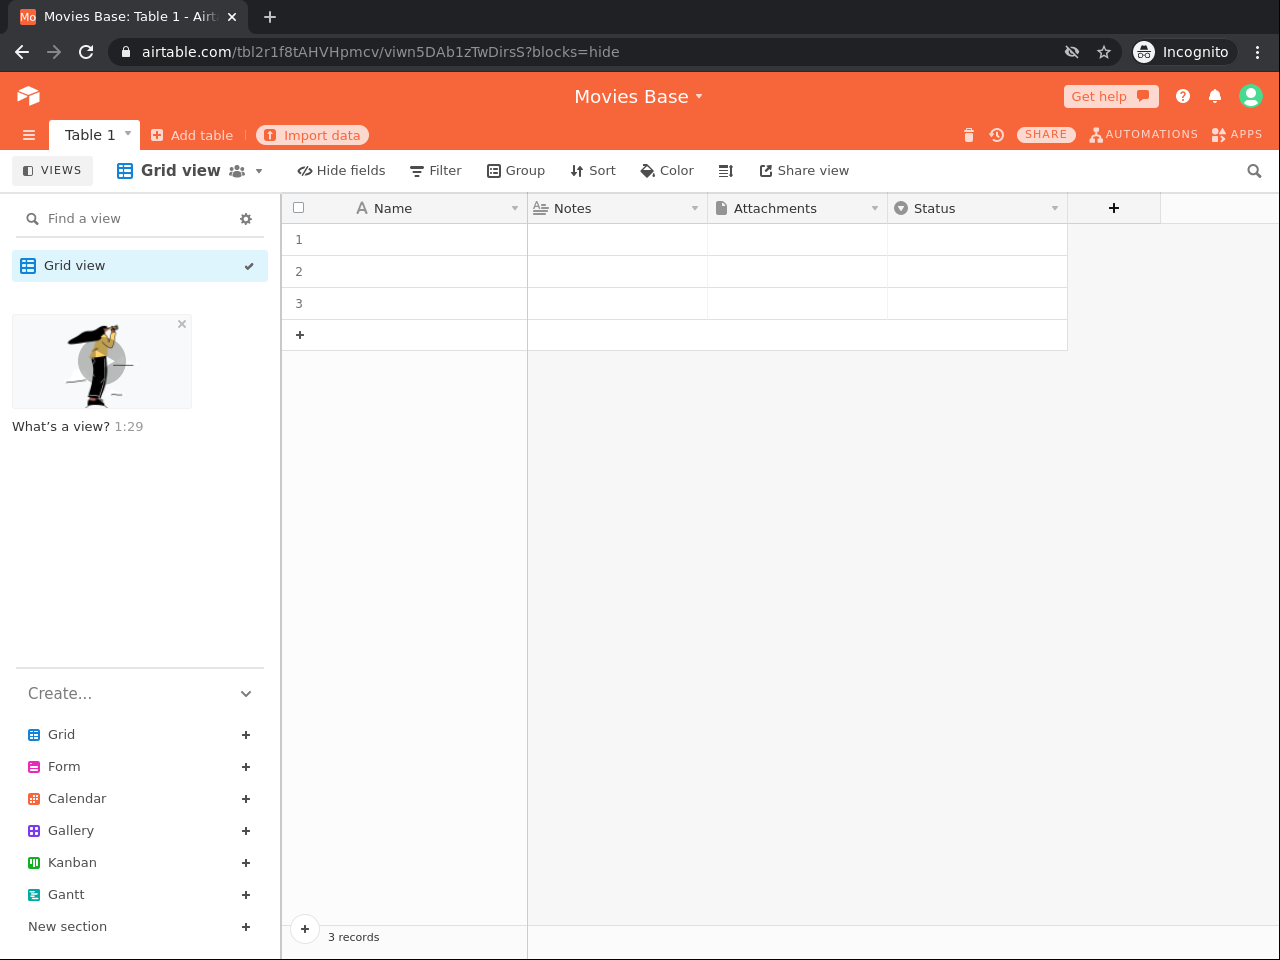Create a new Gantt view with plus
The image size is (1280, 960).
click(x=246, y=895)
